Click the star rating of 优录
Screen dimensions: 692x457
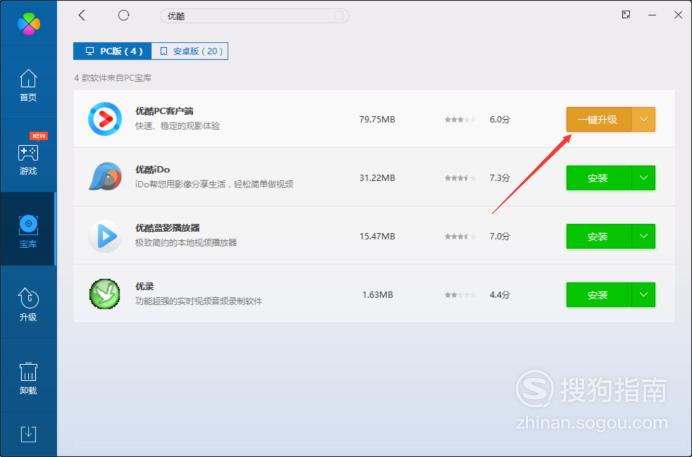pos(460,295)
